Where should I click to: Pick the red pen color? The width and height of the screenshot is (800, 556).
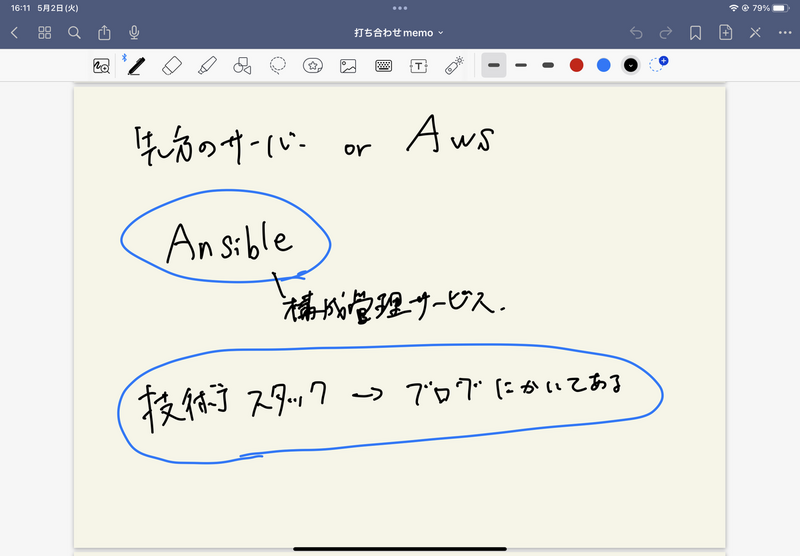coord(577,65)
